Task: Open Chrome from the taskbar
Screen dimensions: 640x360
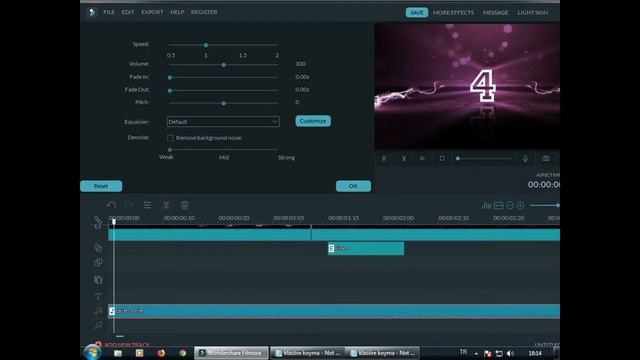Action: tap(182, 353)
